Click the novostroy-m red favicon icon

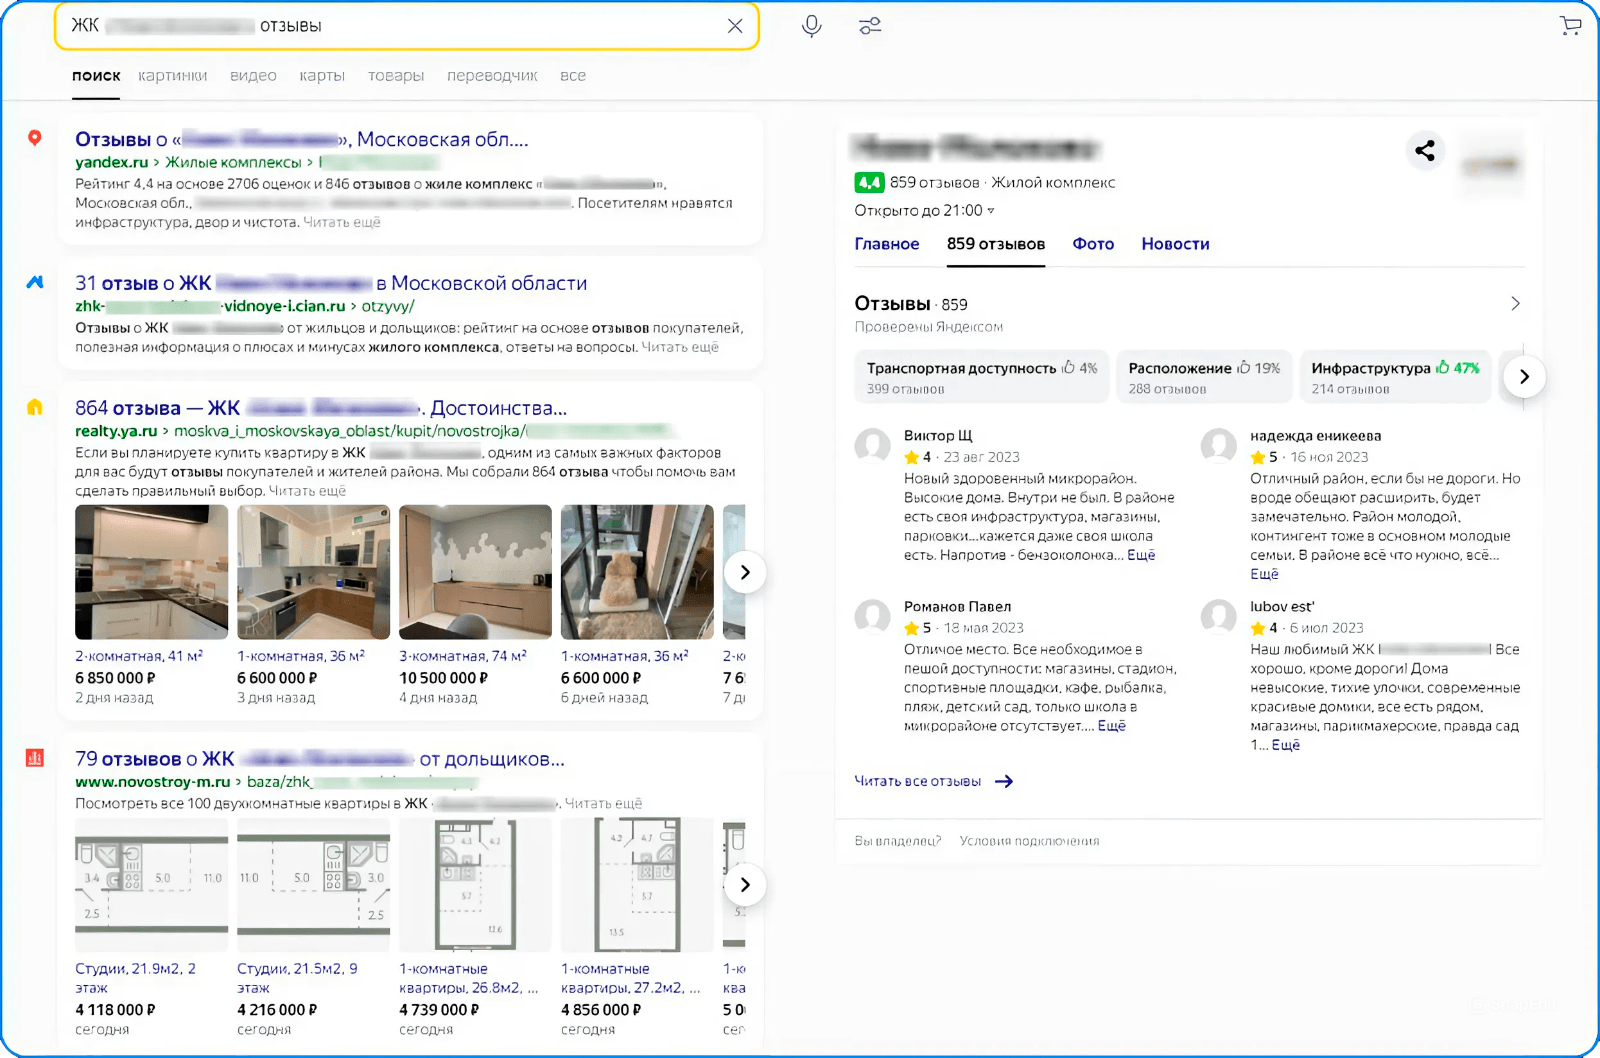(x=35, y=758)
